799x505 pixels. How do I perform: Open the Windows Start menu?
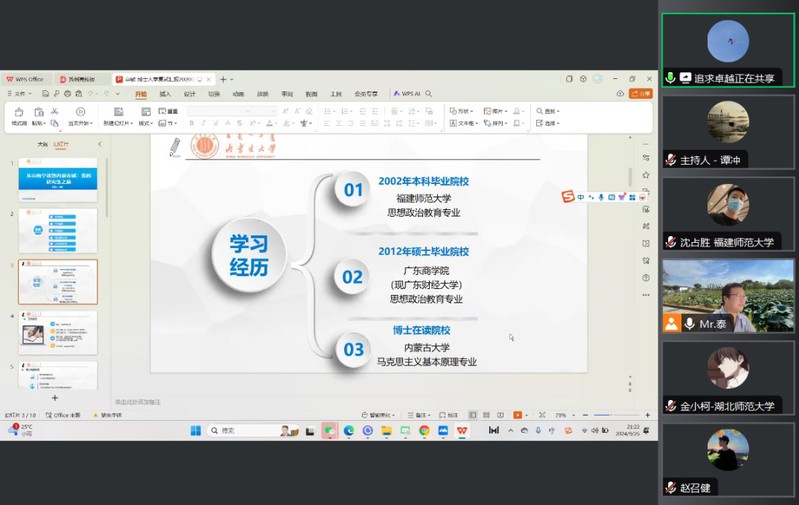click(196, 430)
